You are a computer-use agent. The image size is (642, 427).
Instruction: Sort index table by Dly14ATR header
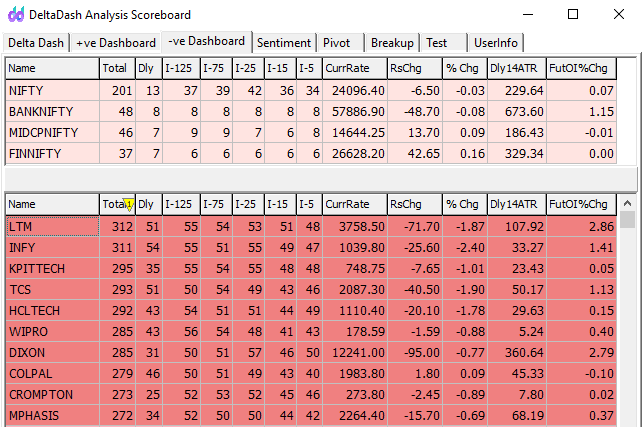(x=517, y=68)
